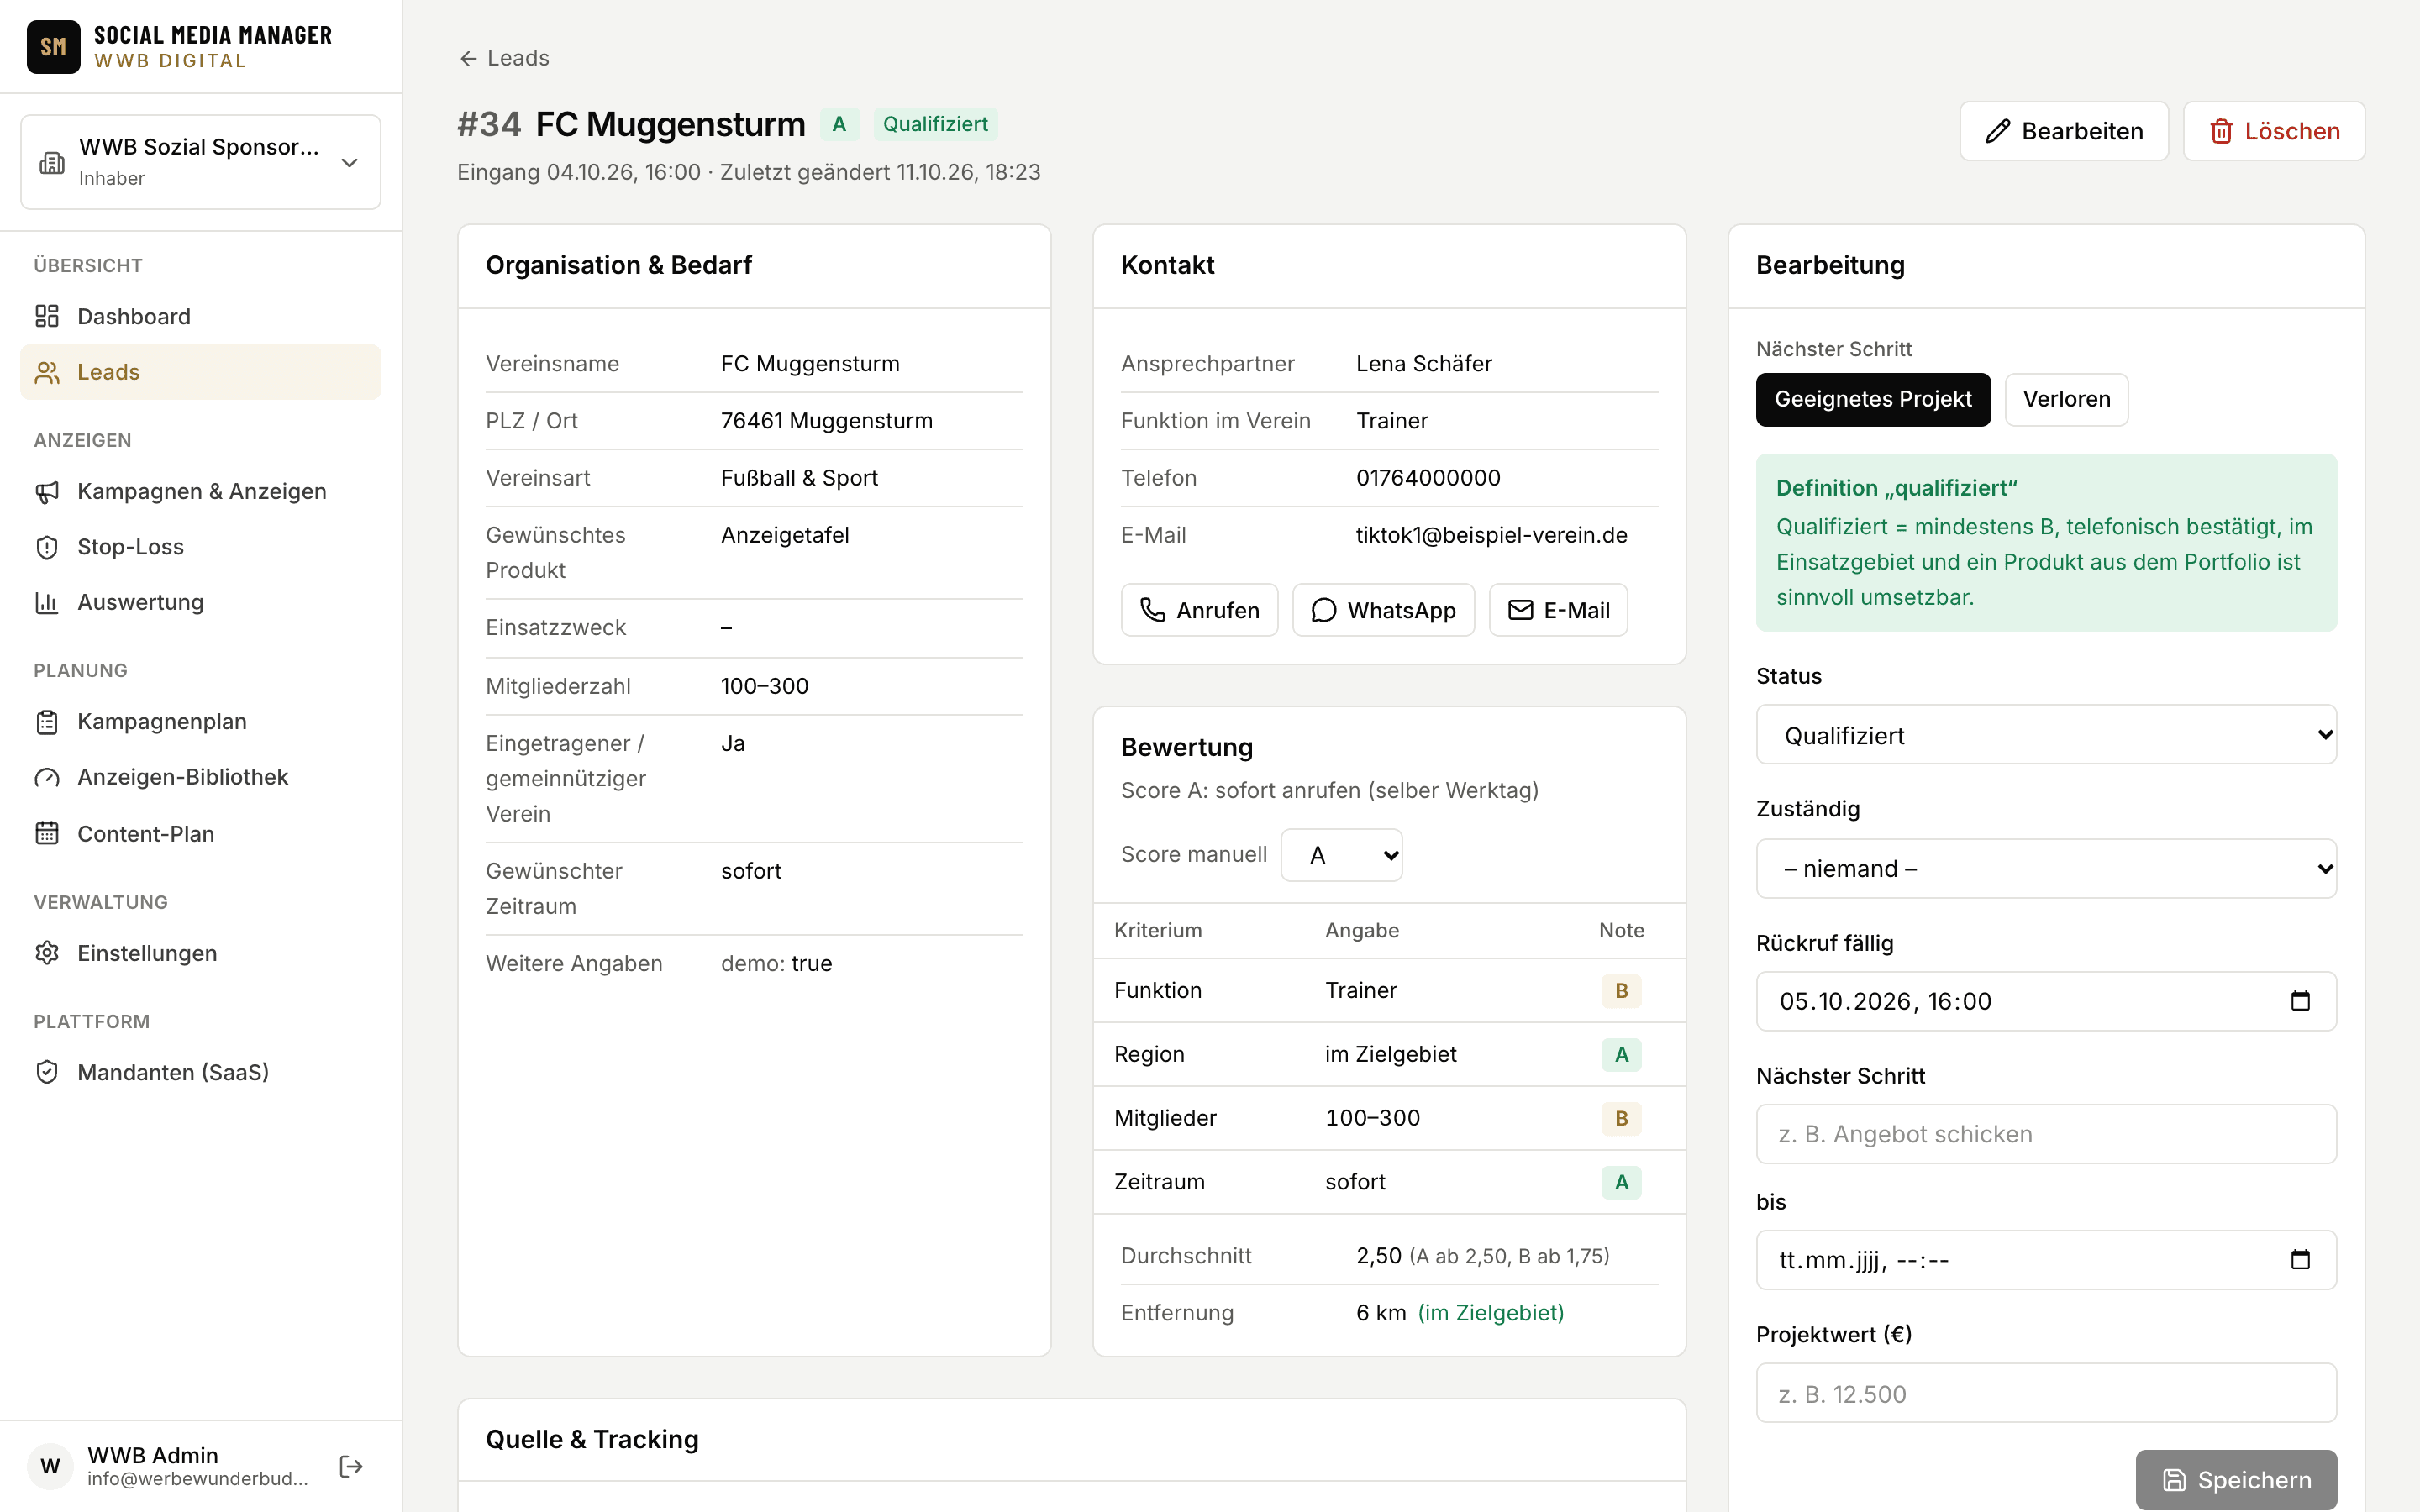Image resolution: width=2420 pixels, height=1512 pixels.
Task: Click the Rückruf fällig date field
Action: coord(2046,1001)
